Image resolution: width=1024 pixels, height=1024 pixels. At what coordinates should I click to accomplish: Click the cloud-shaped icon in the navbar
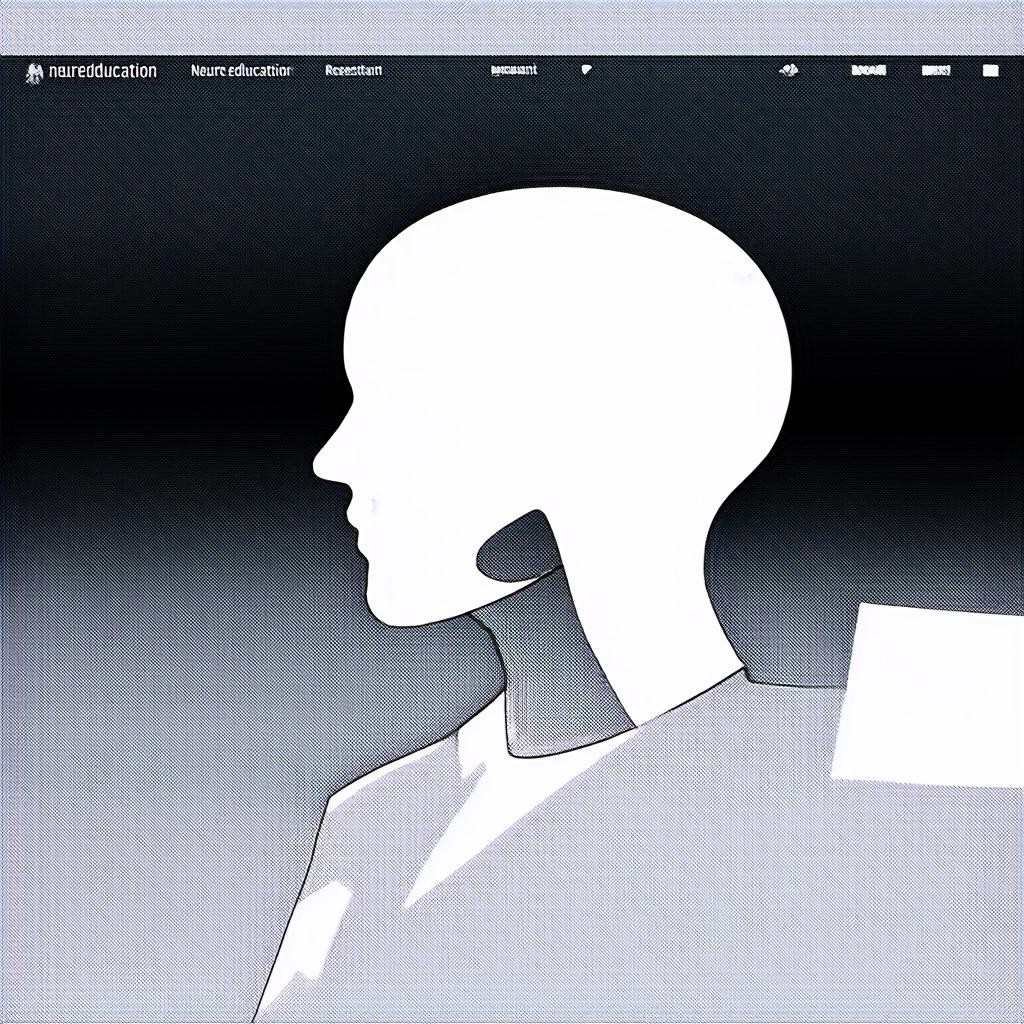tap(789, 70)
